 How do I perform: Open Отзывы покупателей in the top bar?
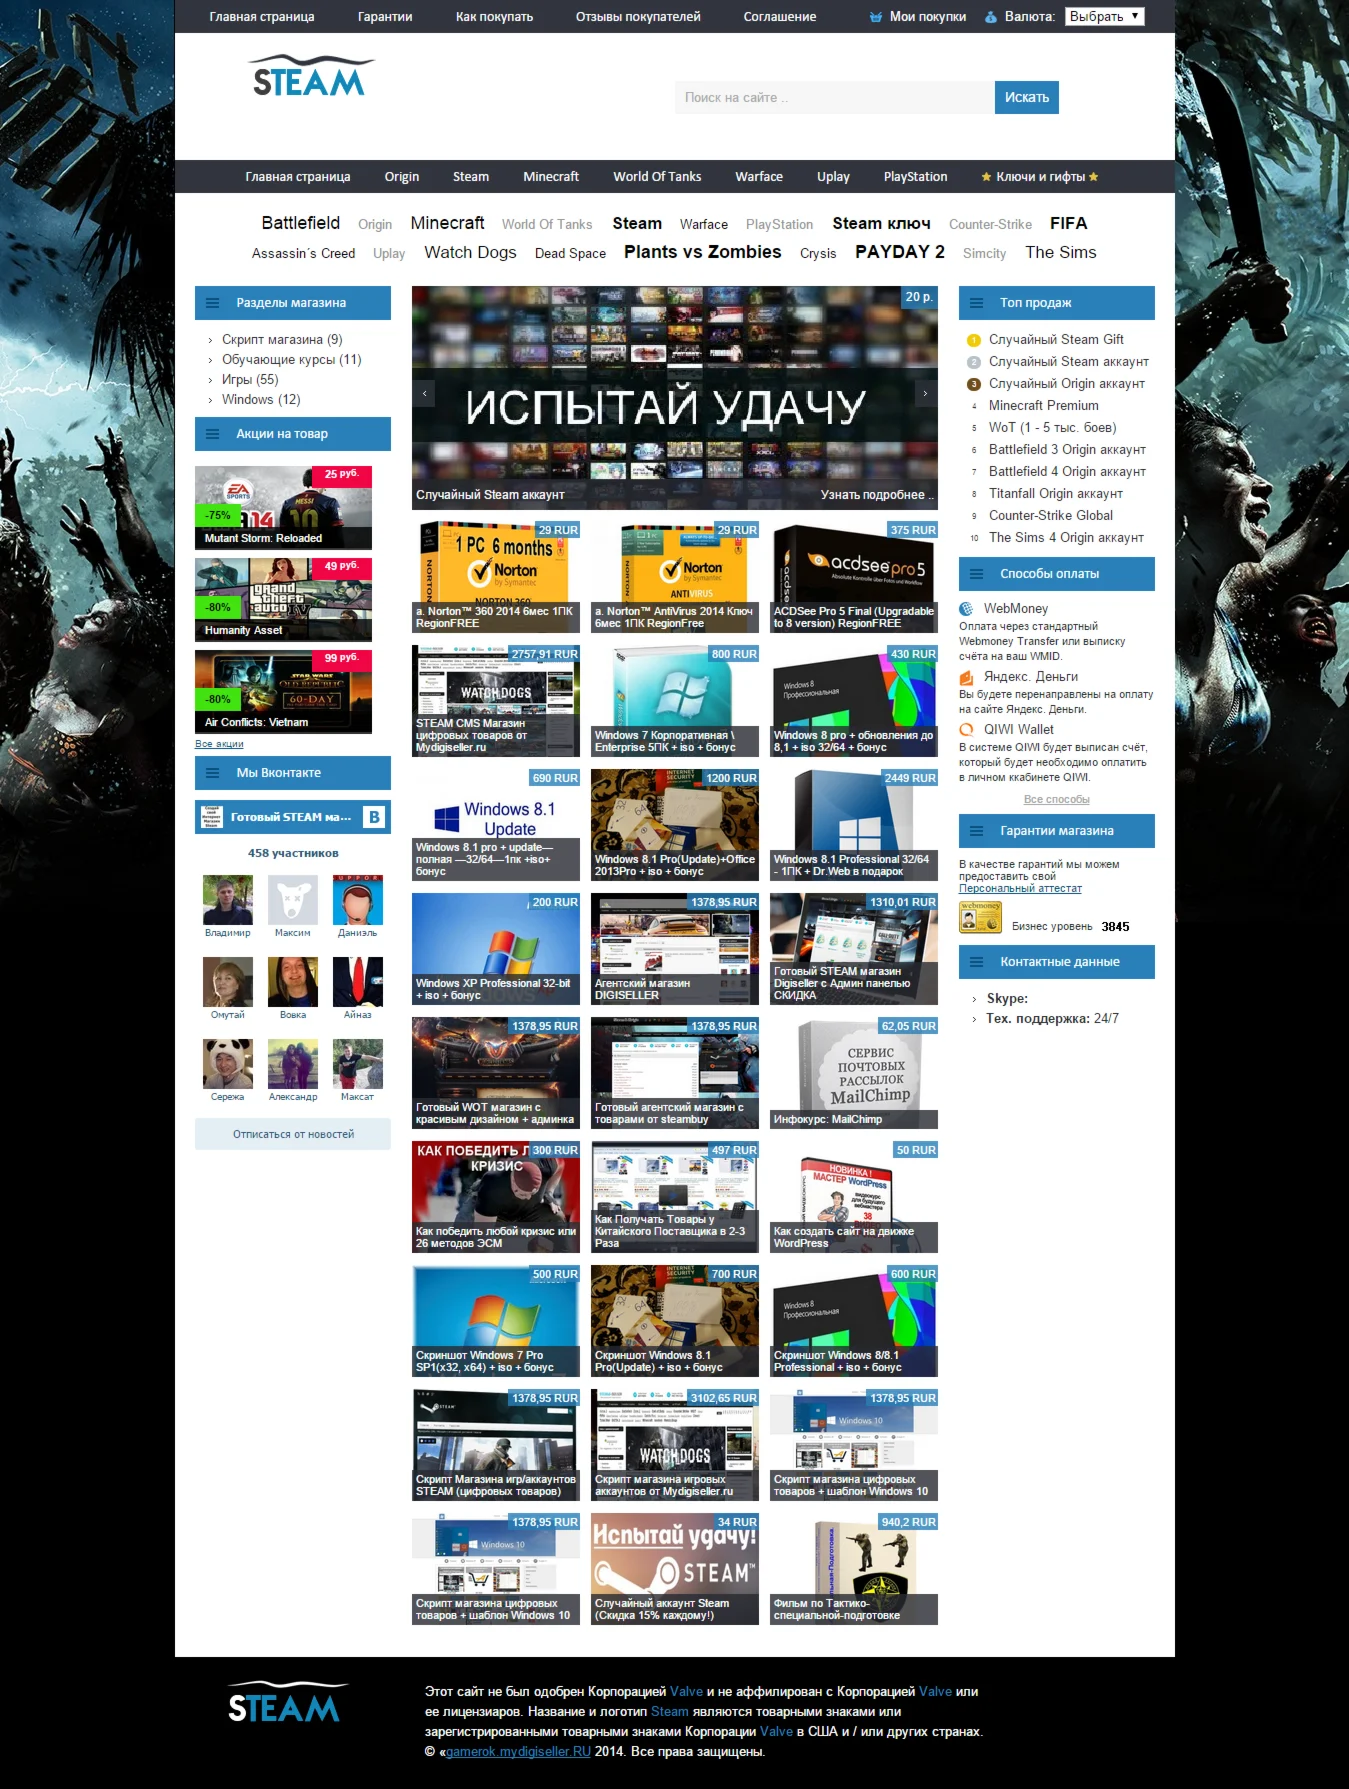(x=638, y=17)
